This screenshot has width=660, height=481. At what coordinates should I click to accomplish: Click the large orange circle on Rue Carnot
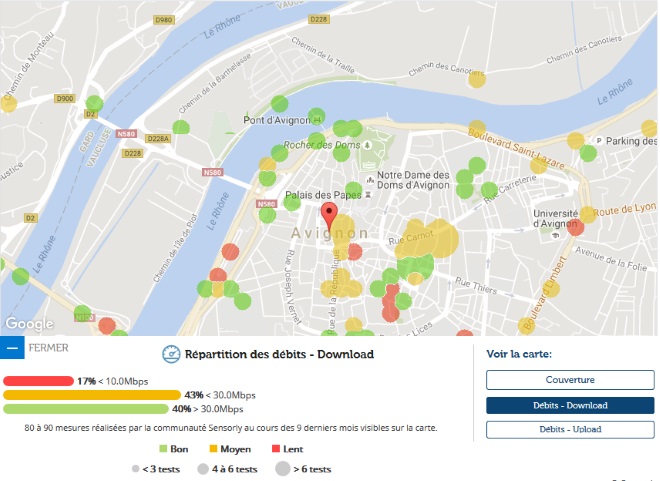(438, 239)
